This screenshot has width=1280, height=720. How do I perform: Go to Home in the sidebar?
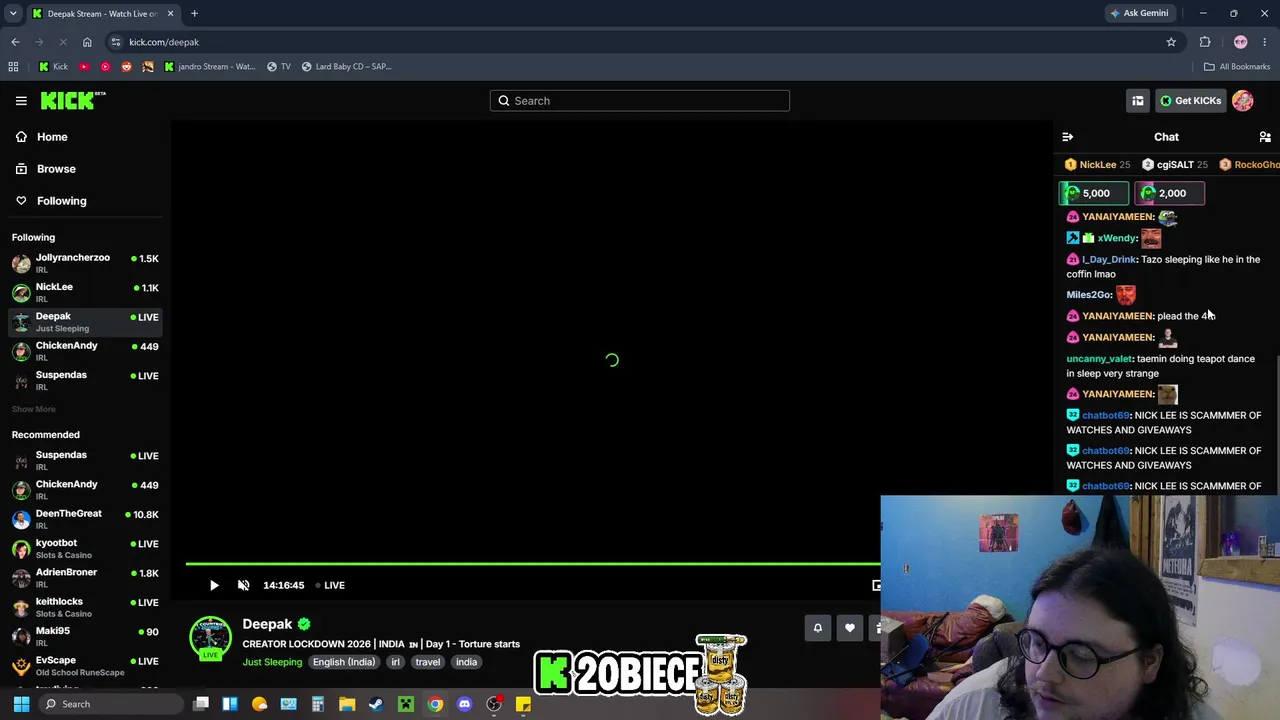[52, 137]
